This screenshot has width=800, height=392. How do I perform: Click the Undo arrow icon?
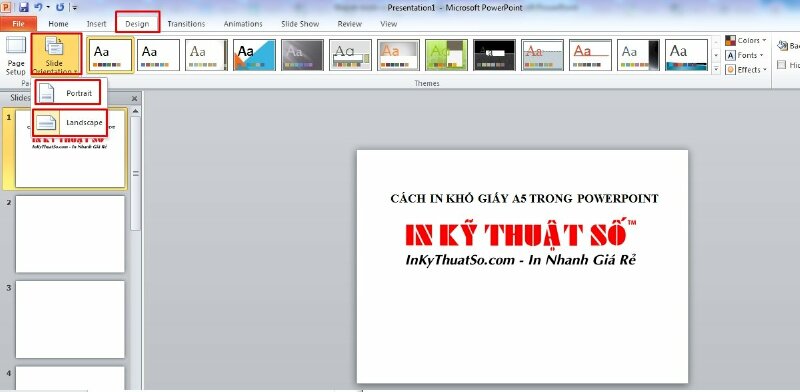click(38, 7)
